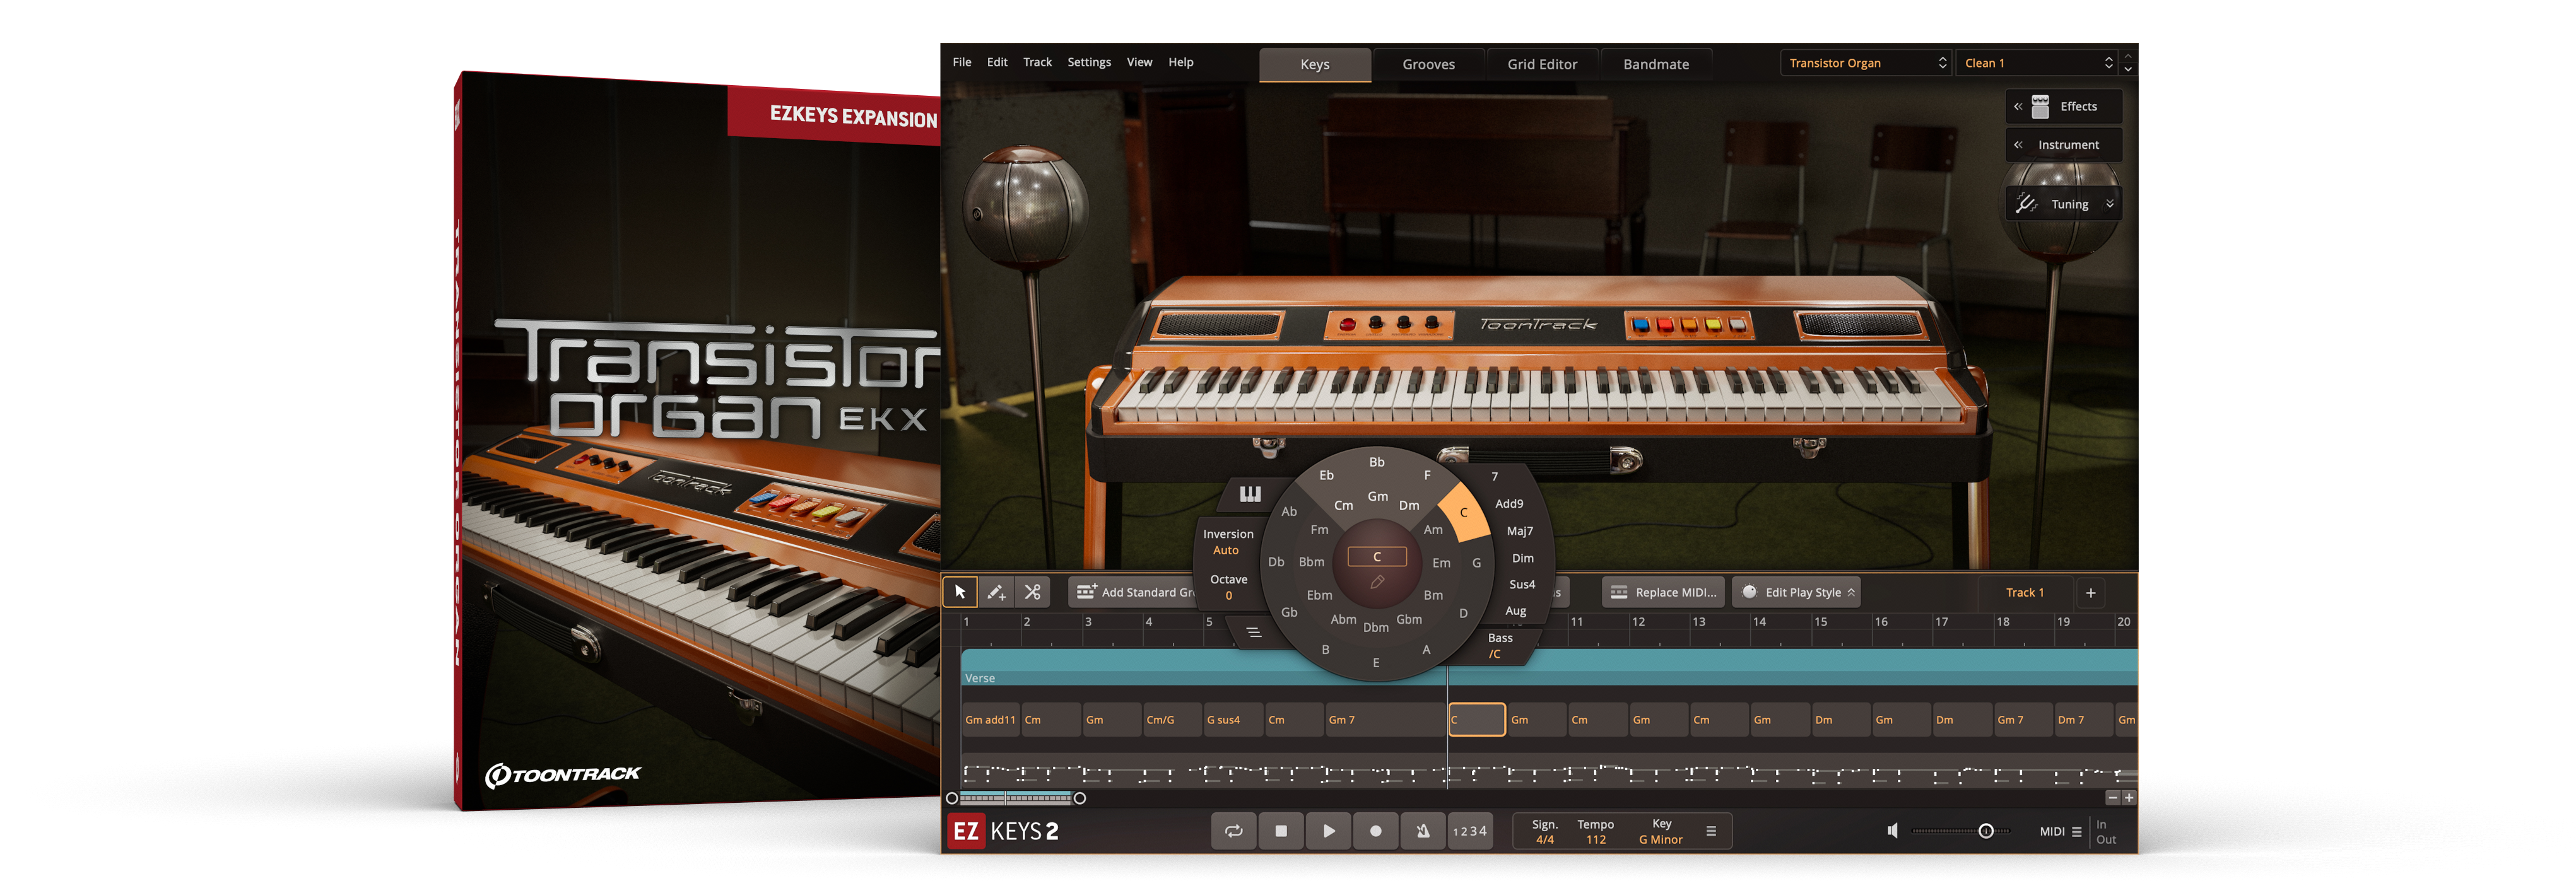Screen dimensions: 2576x893
Task: Select the arrow pointer tool
Action: tap(960, 592)
